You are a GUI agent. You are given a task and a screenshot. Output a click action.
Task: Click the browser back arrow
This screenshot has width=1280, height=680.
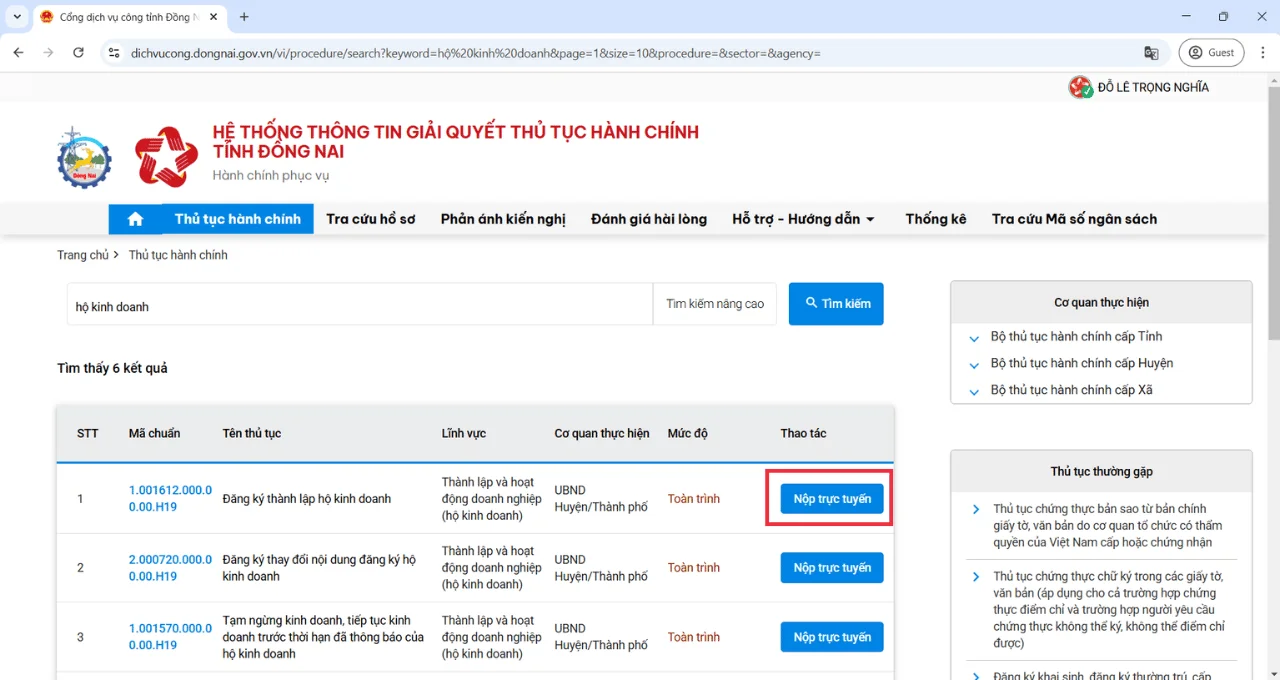(x=18, y=53)
